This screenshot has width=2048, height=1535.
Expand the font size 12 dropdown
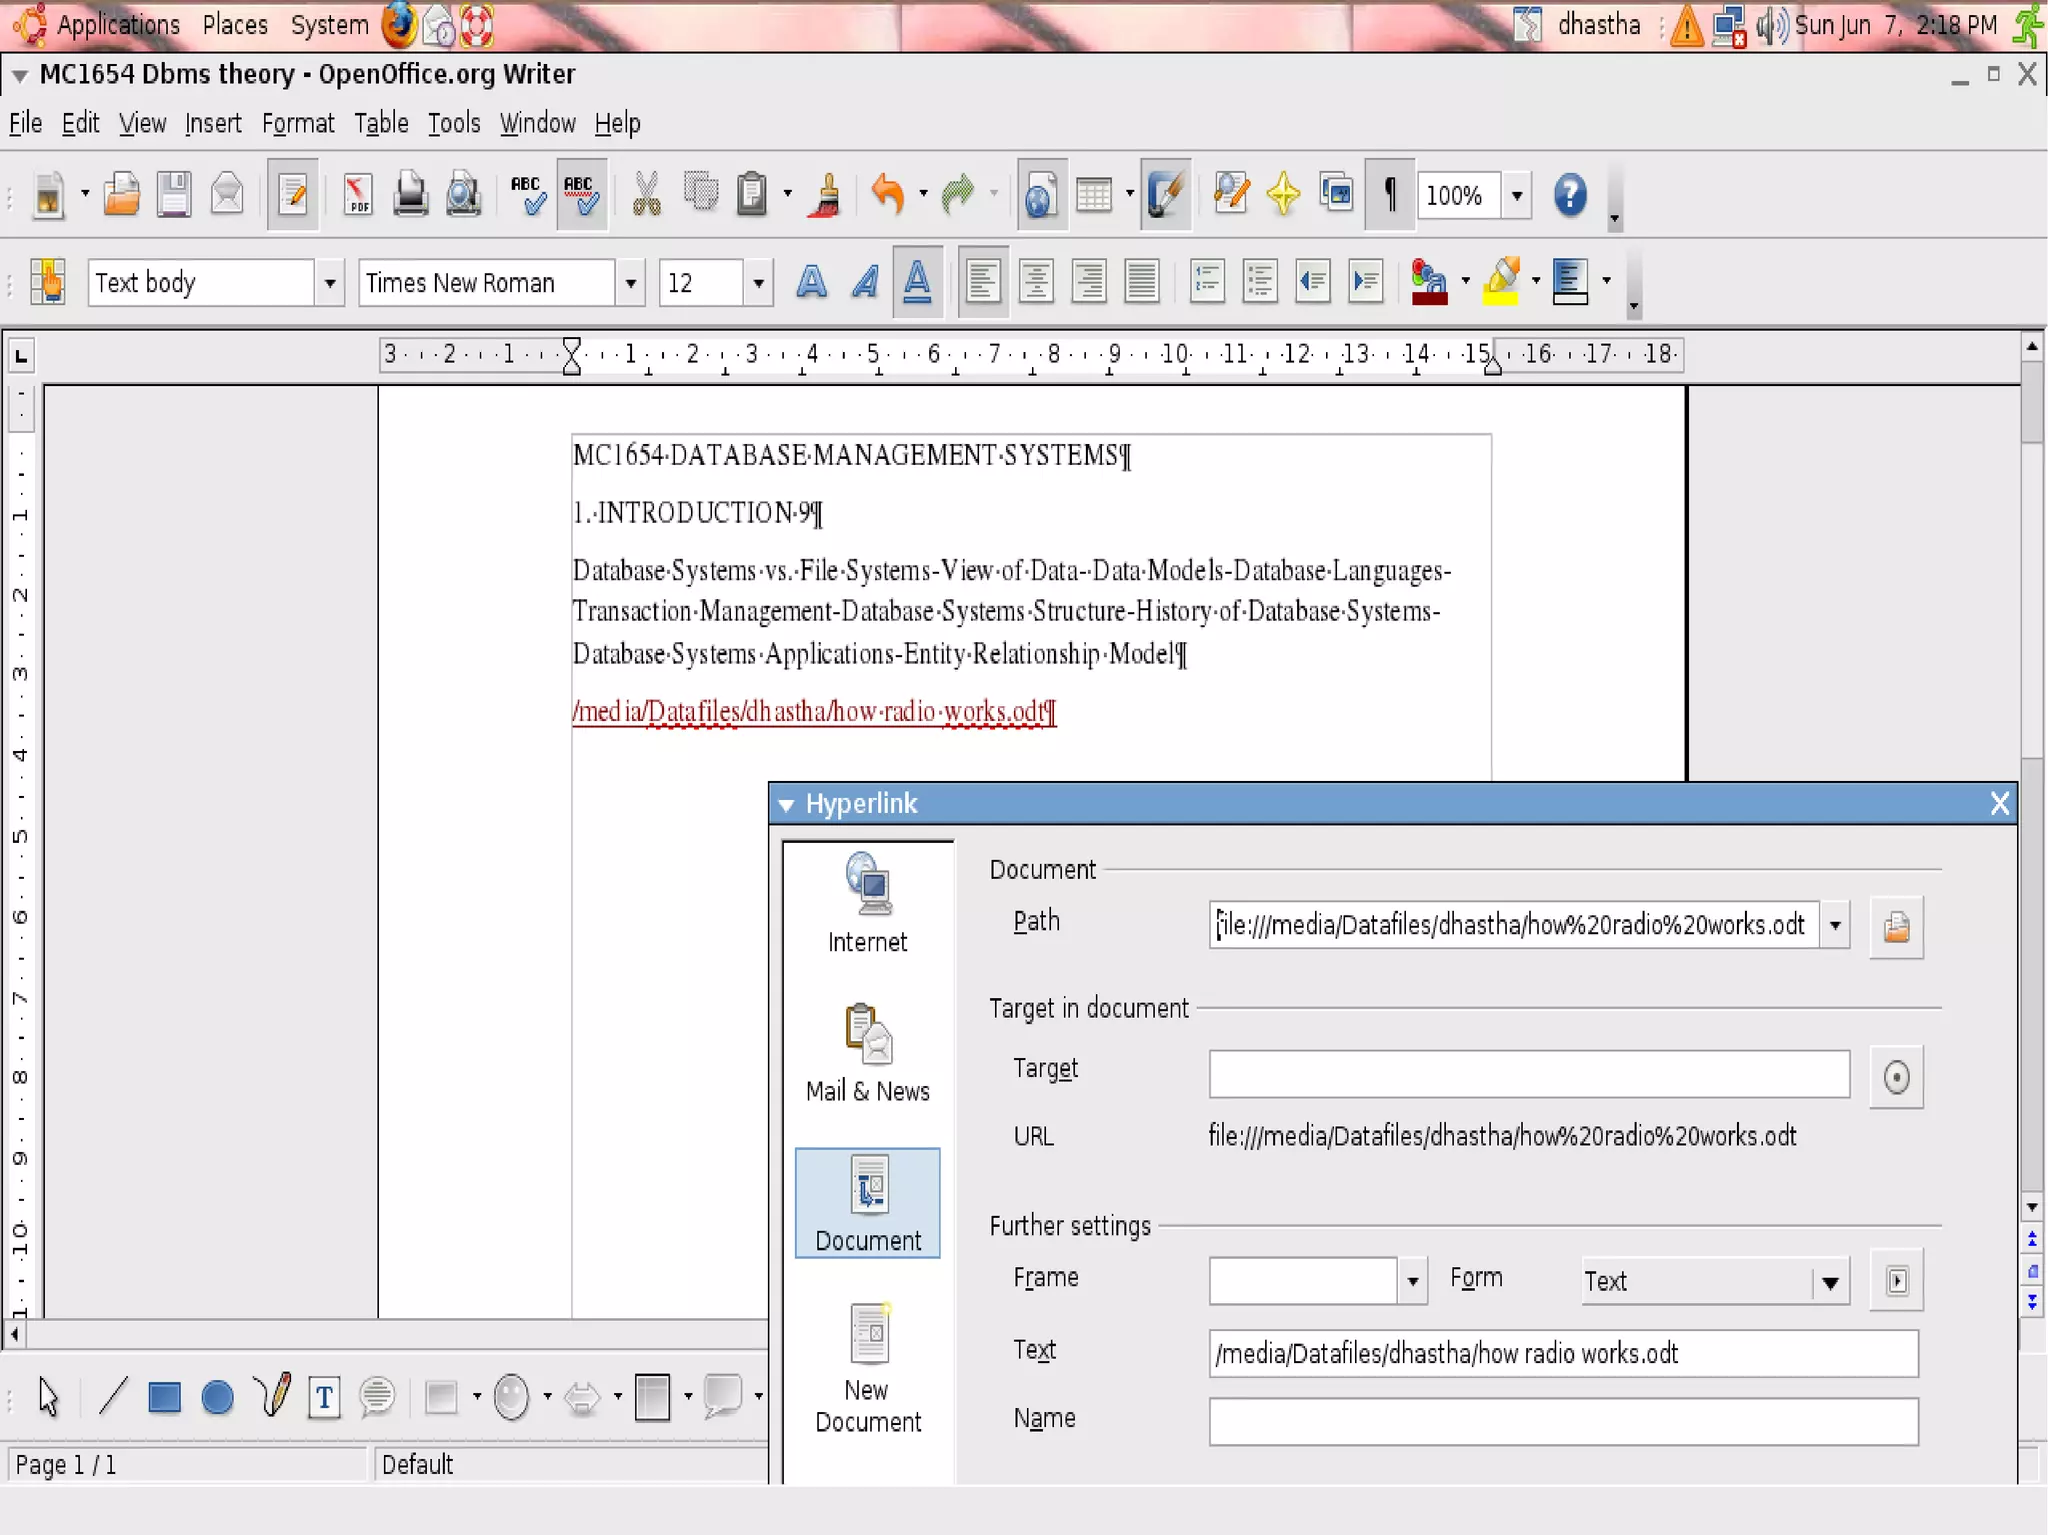tap(758, 283)
